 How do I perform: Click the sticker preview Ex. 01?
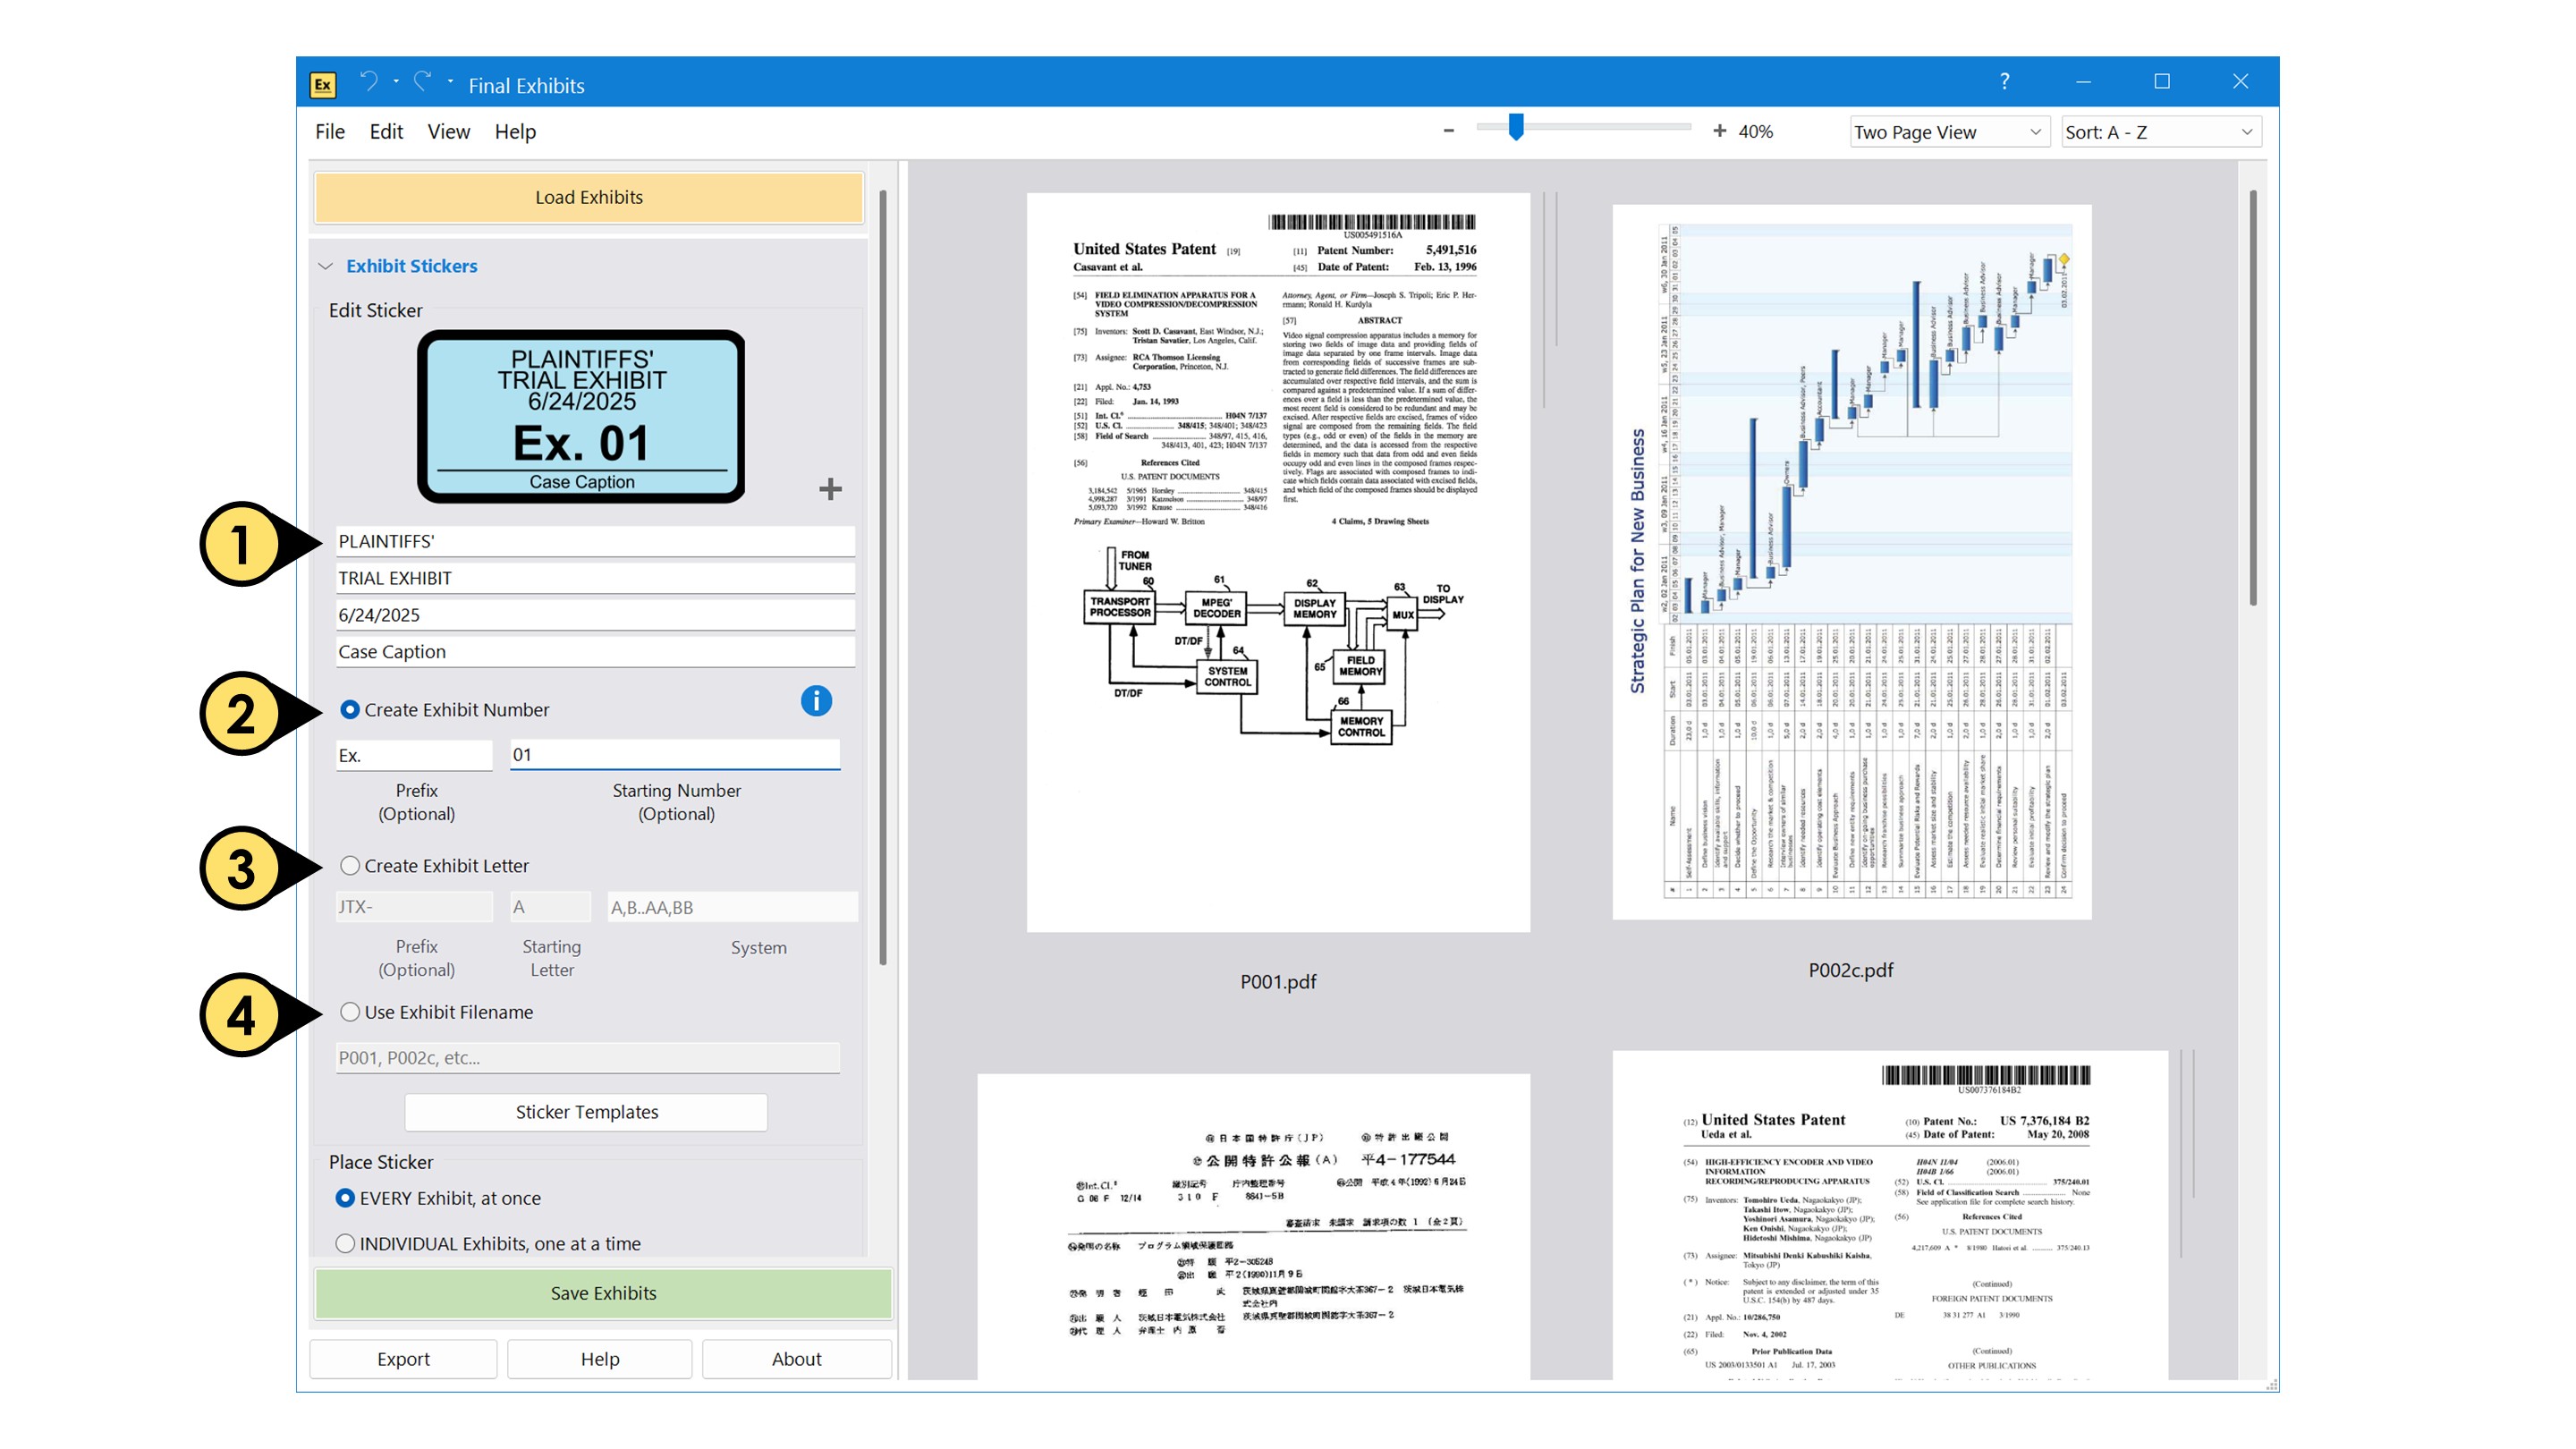[x=581, y=416]
